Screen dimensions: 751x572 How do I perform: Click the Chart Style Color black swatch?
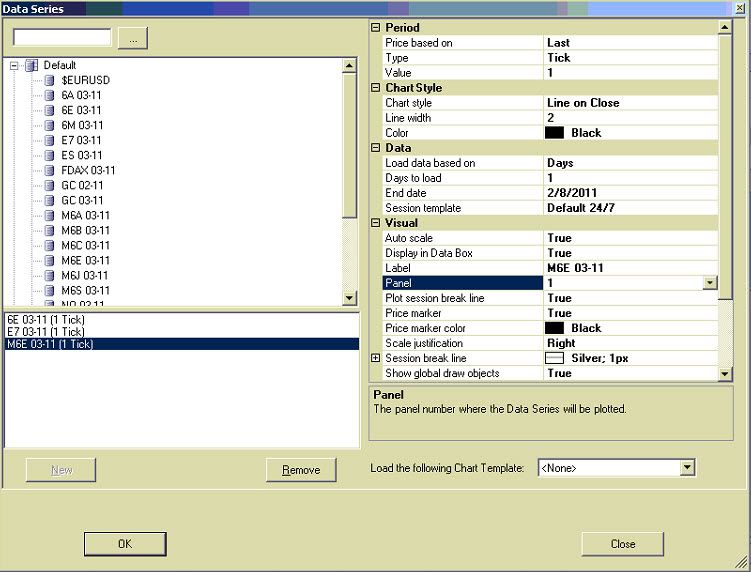[554, 133]
